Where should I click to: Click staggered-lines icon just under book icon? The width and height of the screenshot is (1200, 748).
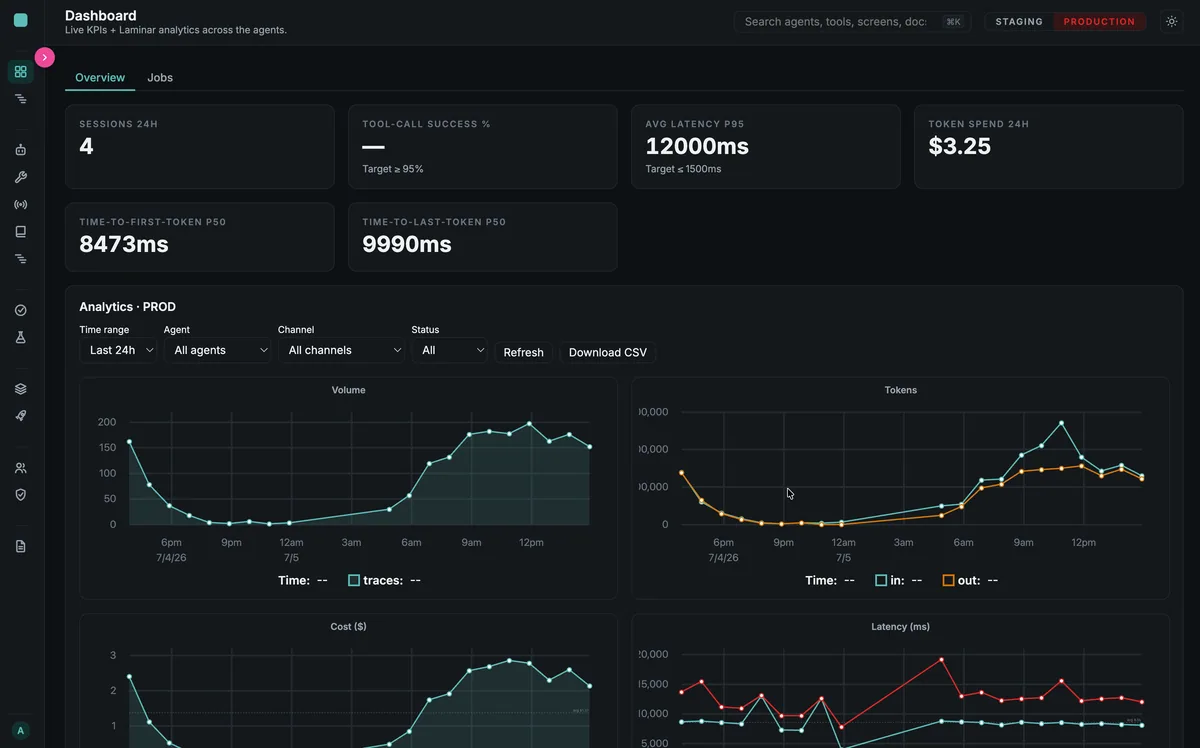20,259
